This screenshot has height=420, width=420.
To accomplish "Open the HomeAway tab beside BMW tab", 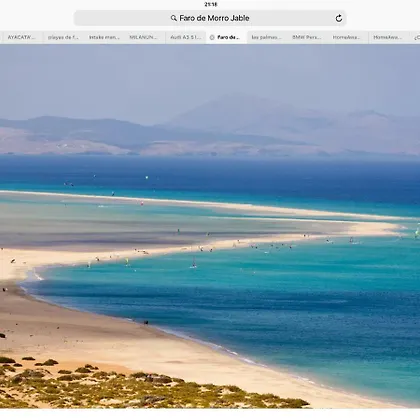I will (x=347, y=37).
